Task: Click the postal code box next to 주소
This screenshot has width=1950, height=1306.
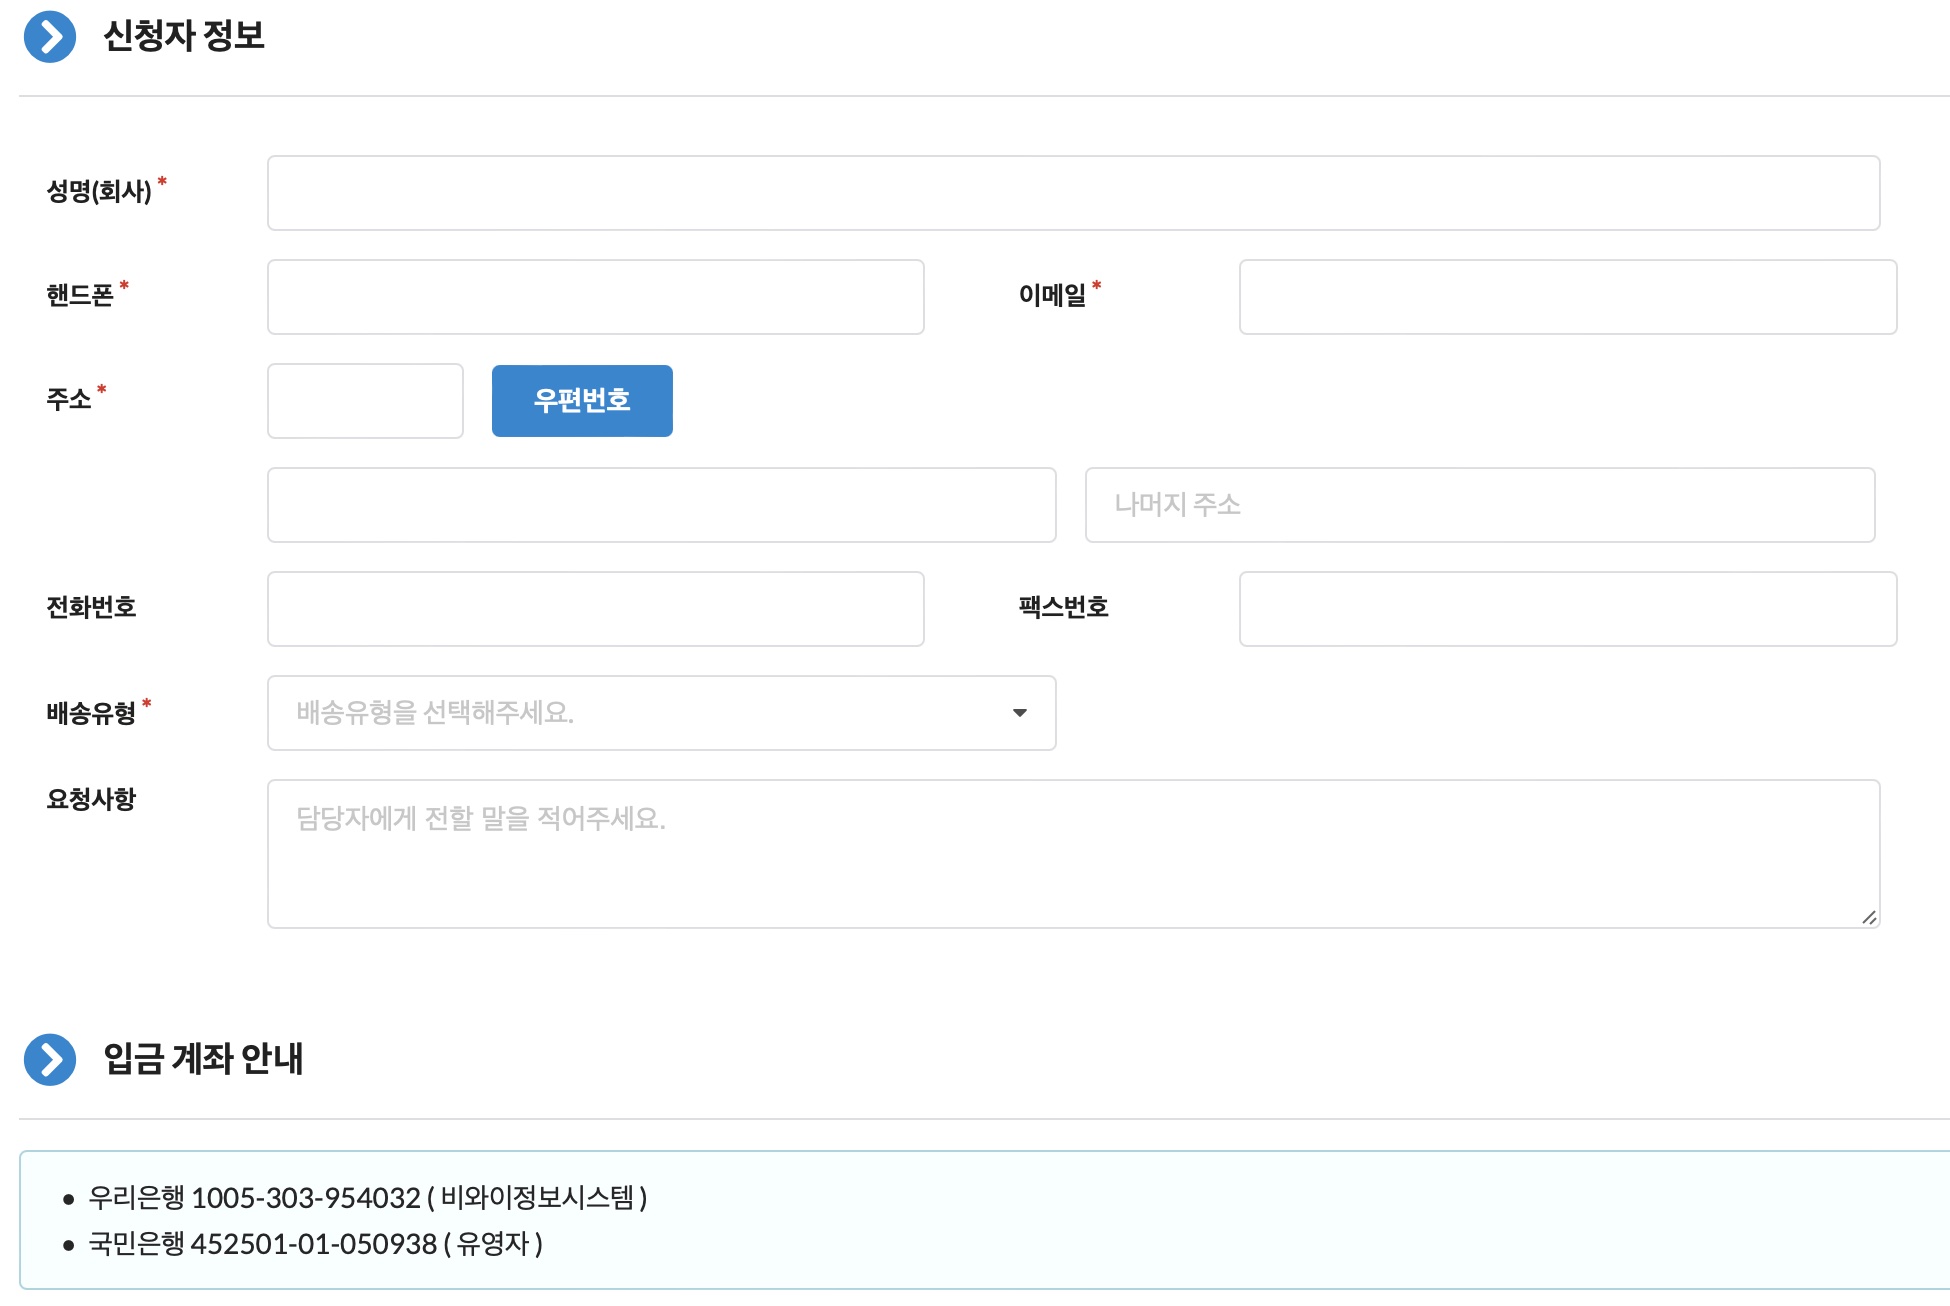Action: (x=364, y=400)
